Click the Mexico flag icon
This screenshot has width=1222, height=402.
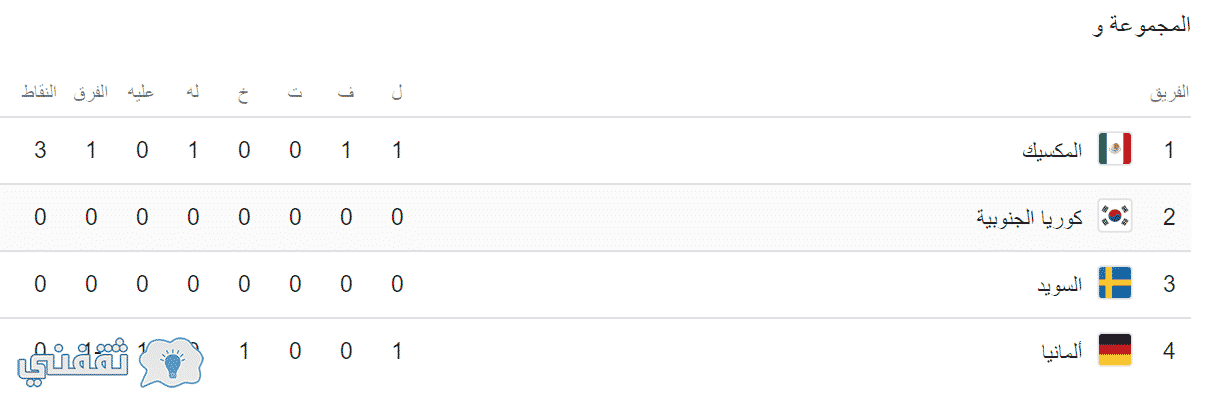click(x=1115, y=150)
